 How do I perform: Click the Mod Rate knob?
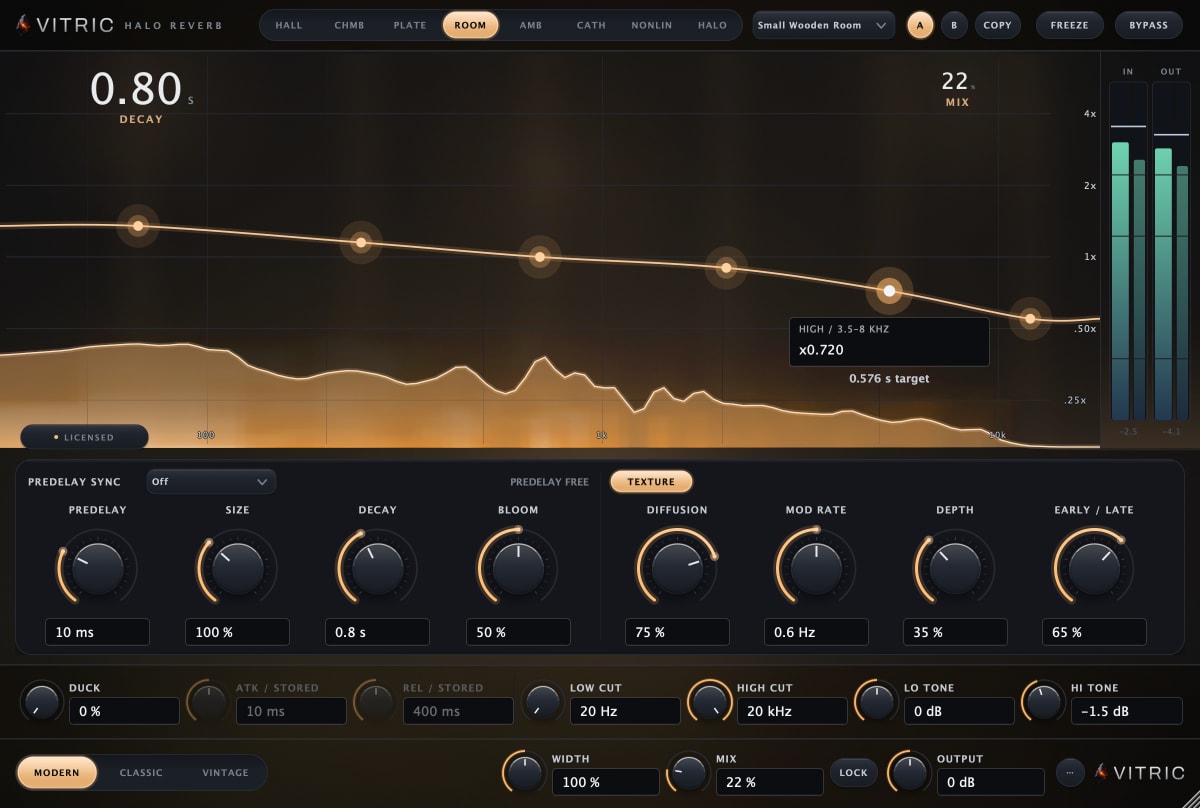pyautogui.click(x=816, y=568)
